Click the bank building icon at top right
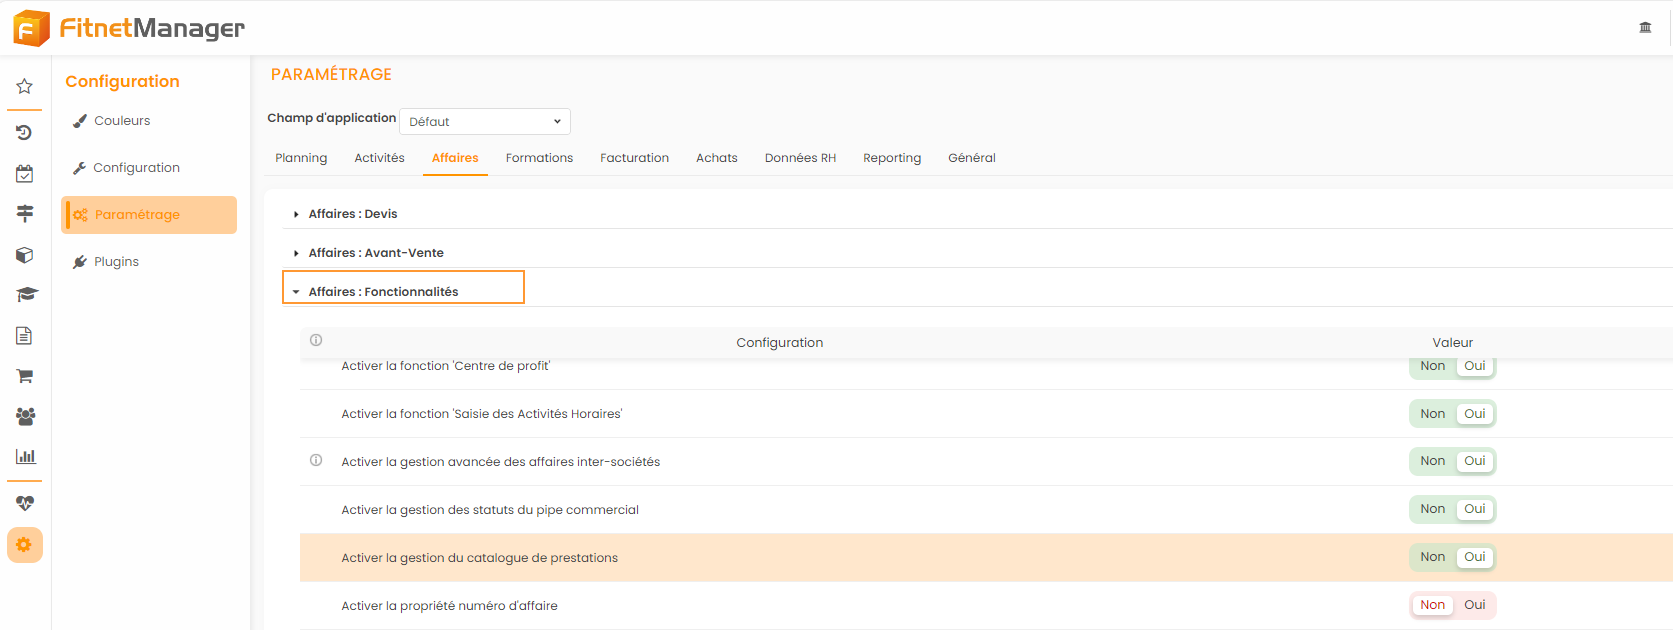The width and height of the screenshot is (1673, 630). pos(1645,27)
